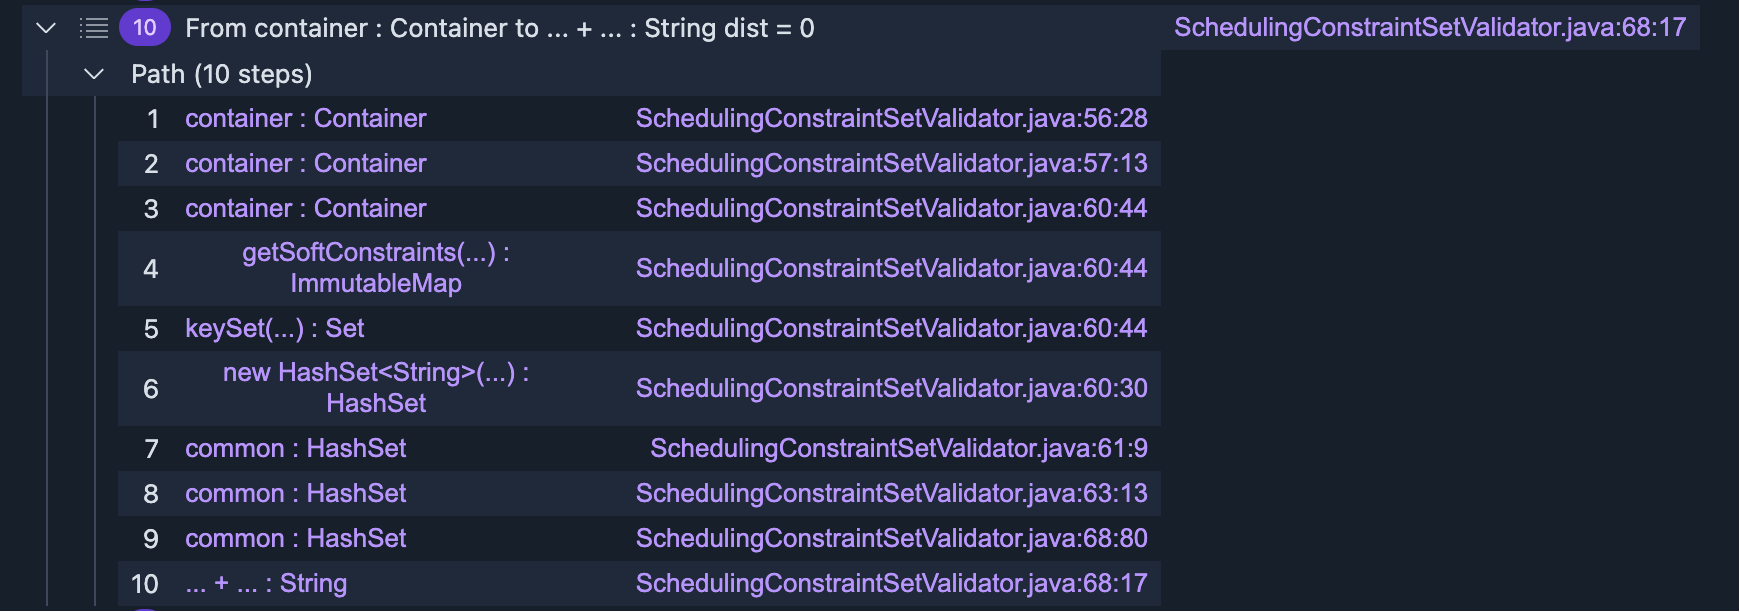This screenshot has height=612, width=1740.
Task: Select step 3 'container : Container'
Action: 305,208
